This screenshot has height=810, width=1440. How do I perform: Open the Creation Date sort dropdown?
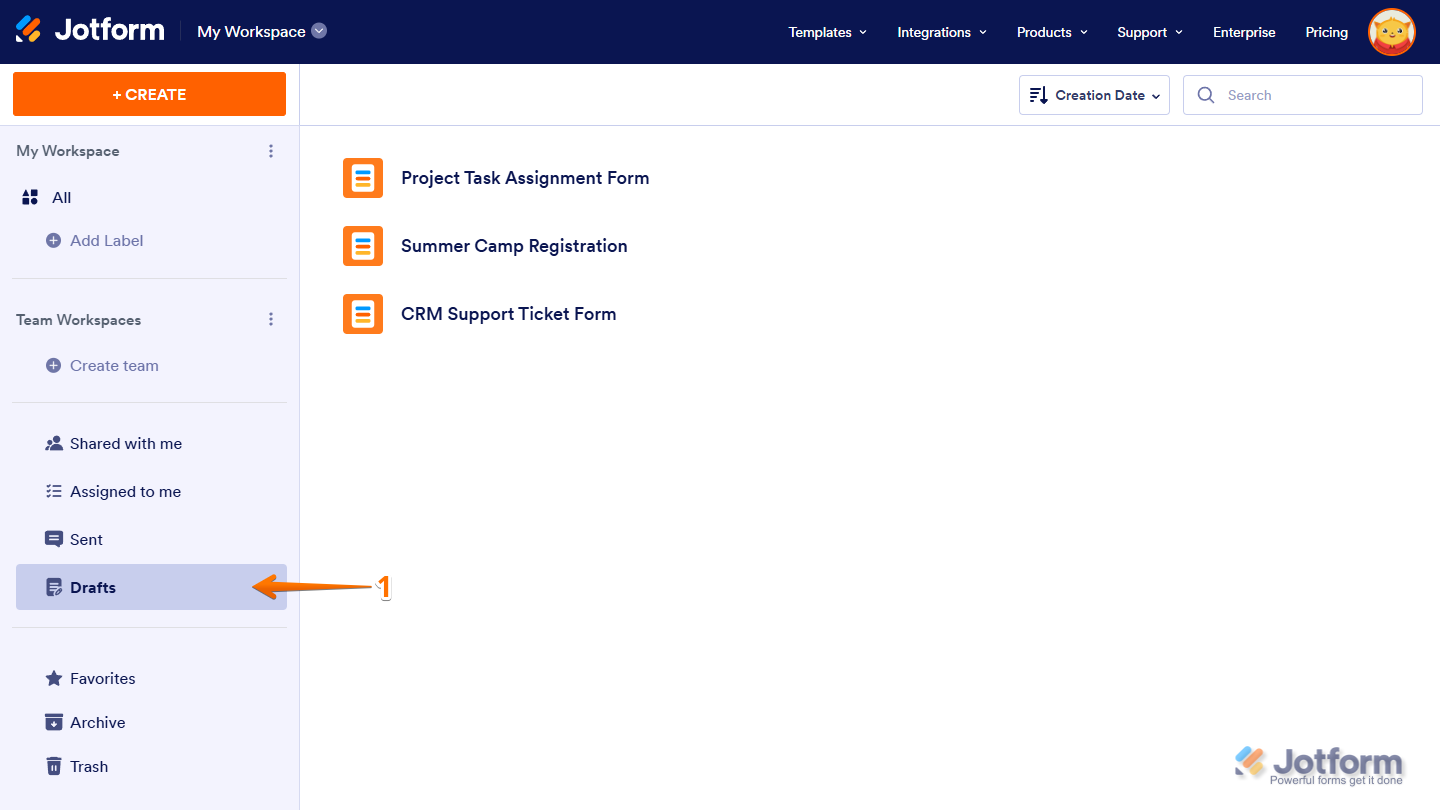click(1094, 95)
